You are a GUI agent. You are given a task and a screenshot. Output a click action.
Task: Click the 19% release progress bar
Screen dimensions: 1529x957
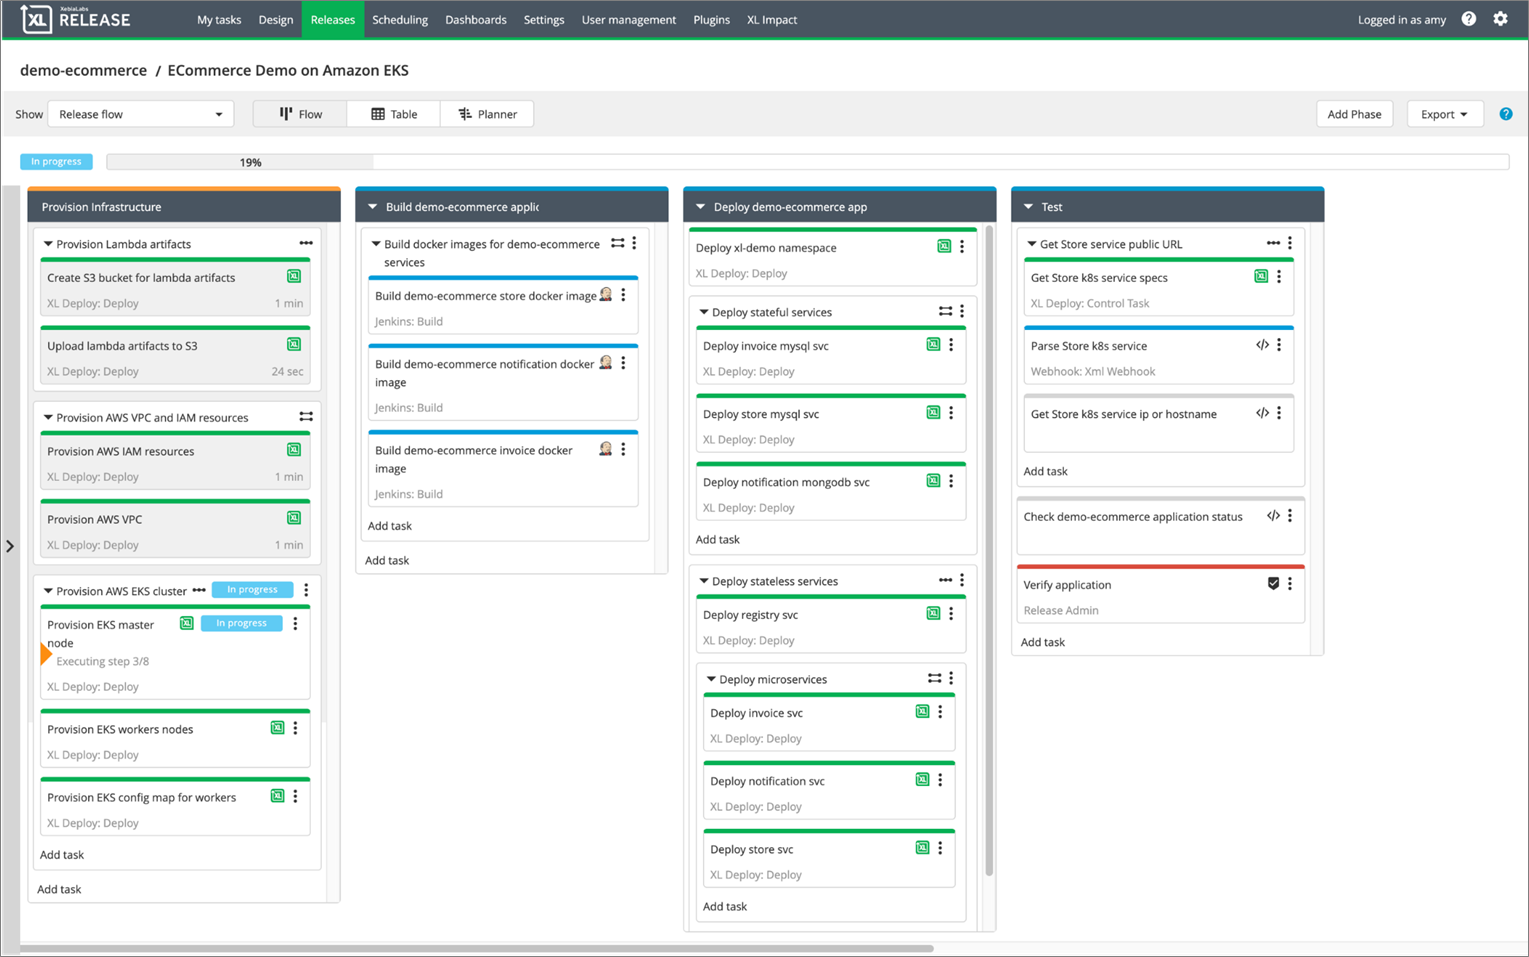[250, 162]
